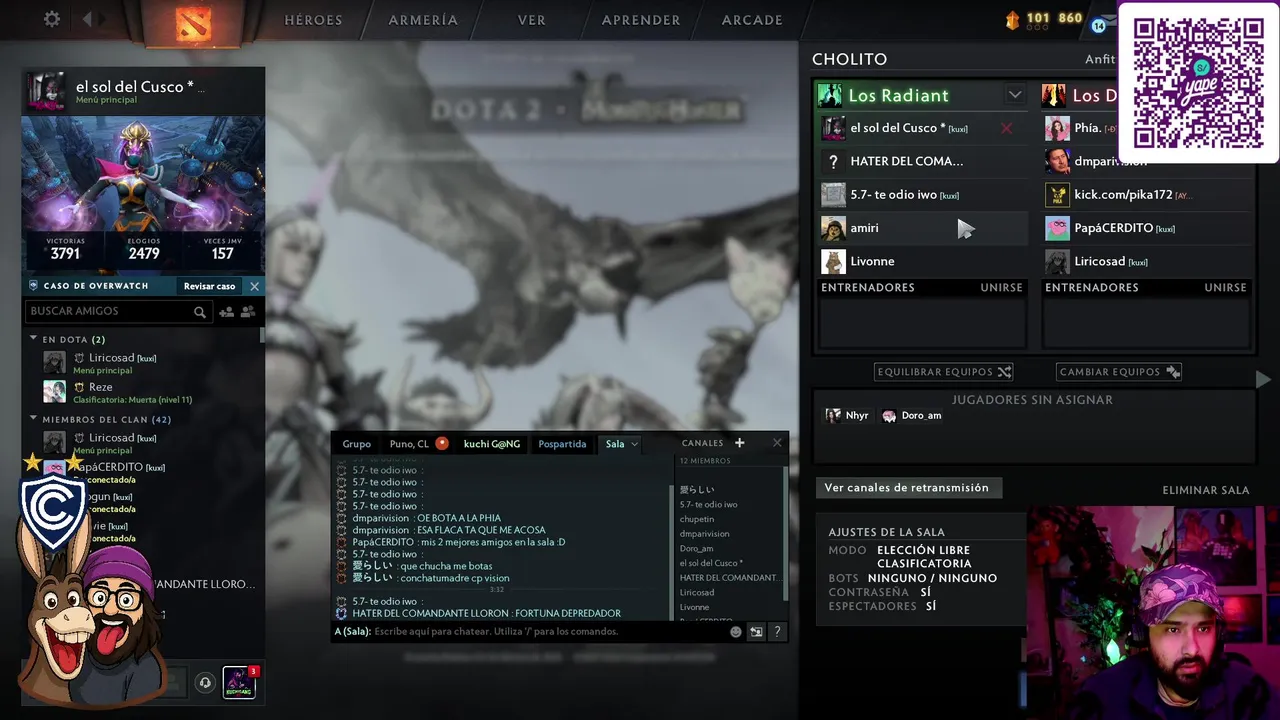Click the Radiant team logo icon
Image resolution: width=1280 pixels, height=720 pixels.
830,95
